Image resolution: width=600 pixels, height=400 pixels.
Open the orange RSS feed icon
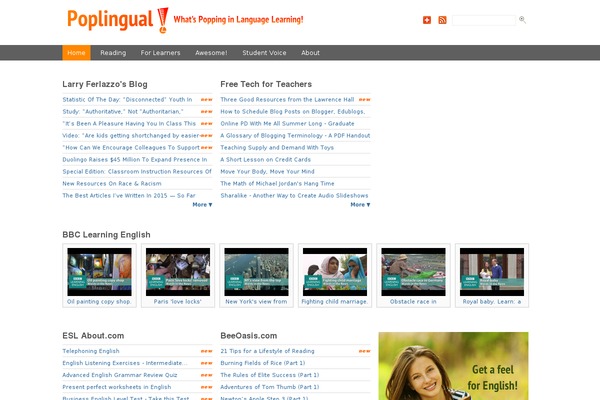click(442, 20)
